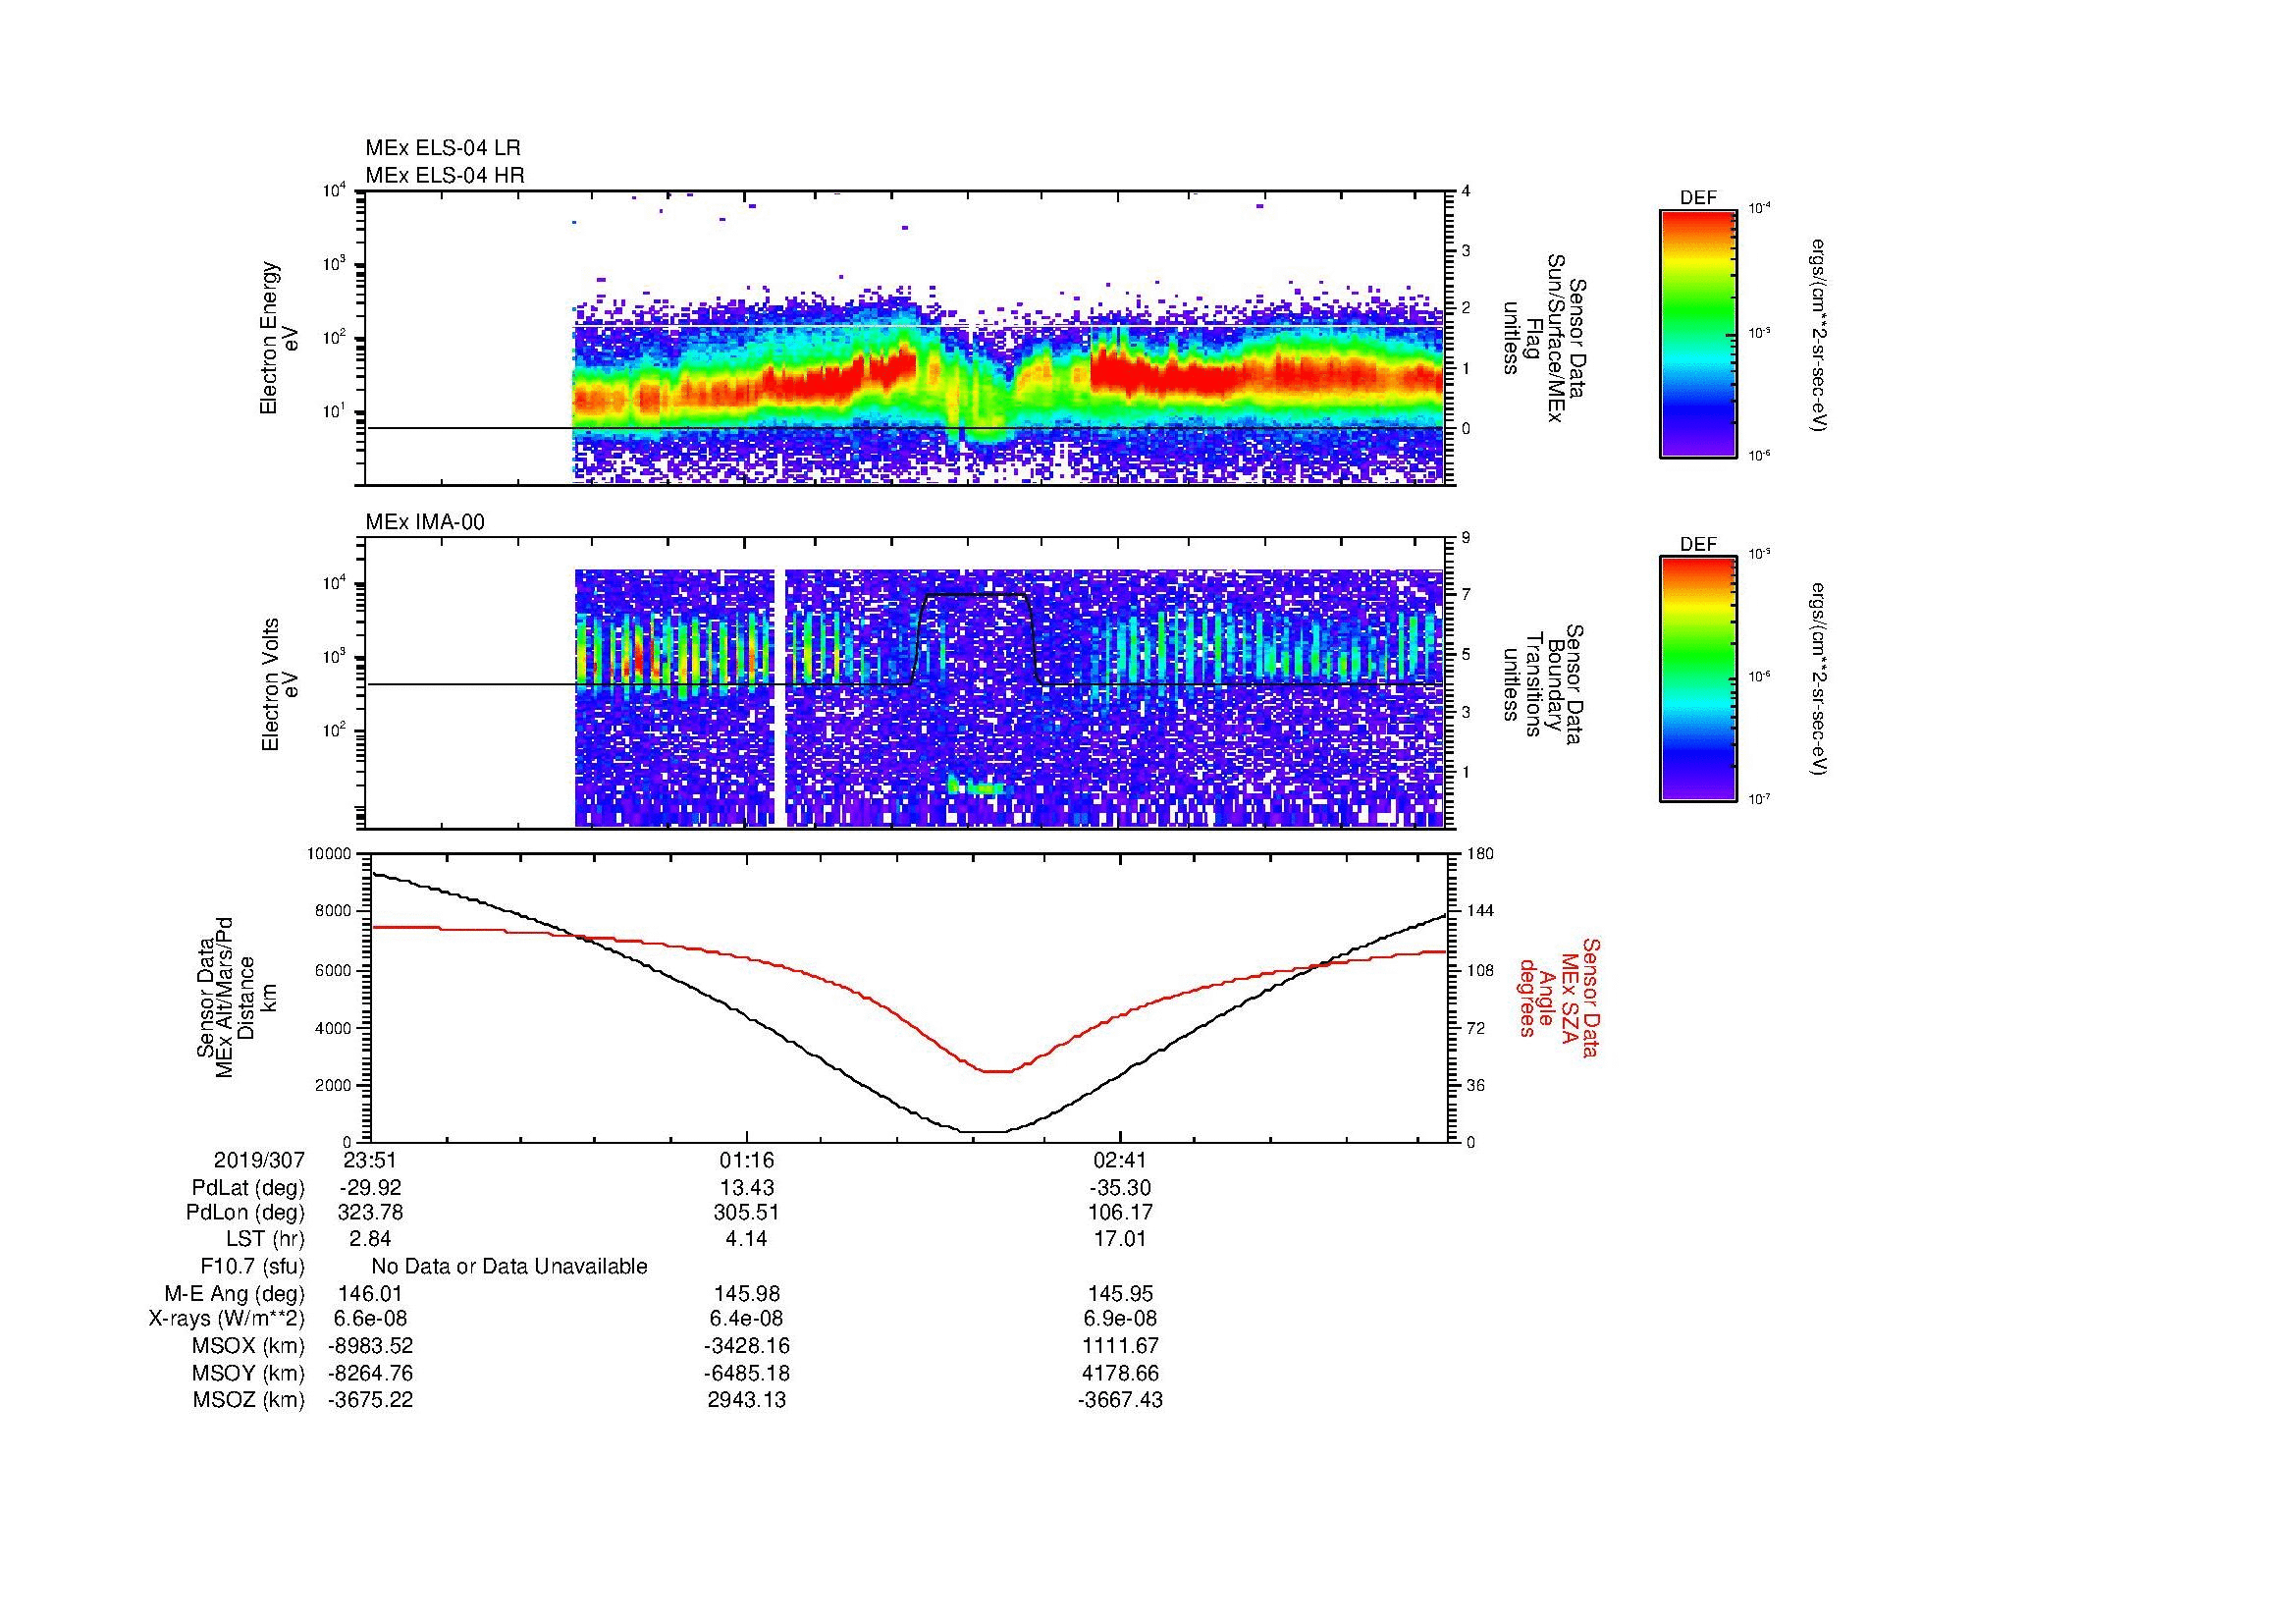Click the 'MSOY (km)' row label
This screenshot has width=2296, height=1623.
click(x=248, y=1373)
